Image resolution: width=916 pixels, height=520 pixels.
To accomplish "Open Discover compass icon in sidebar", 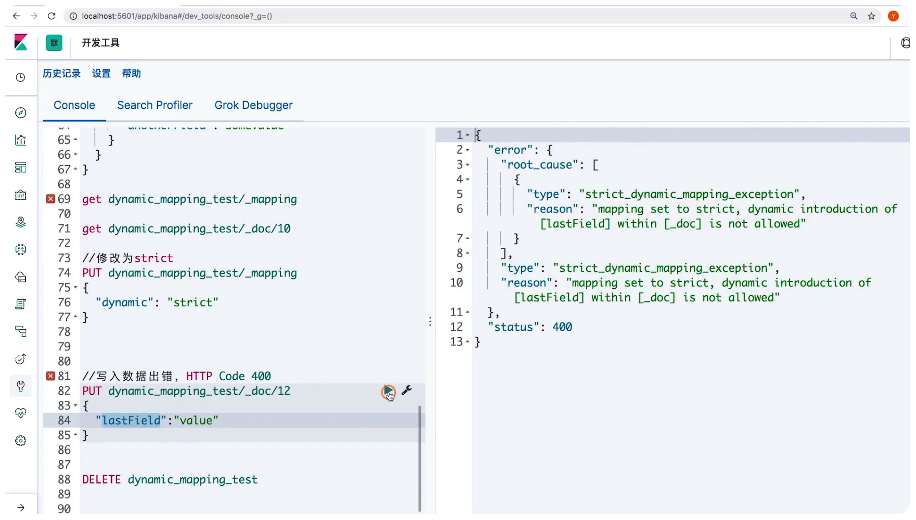I will pyautogui.click(x=20, y=112).
